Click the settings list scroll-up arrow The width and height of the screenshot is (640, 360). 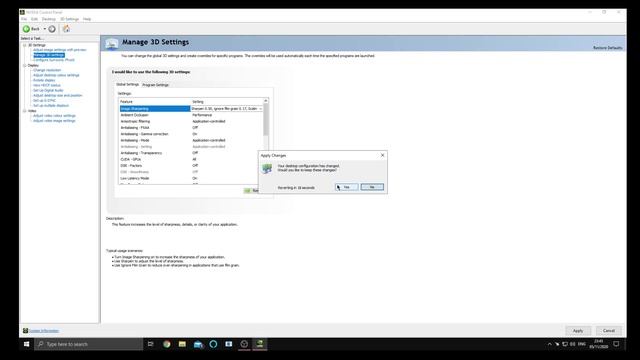[x=266, y=101]
